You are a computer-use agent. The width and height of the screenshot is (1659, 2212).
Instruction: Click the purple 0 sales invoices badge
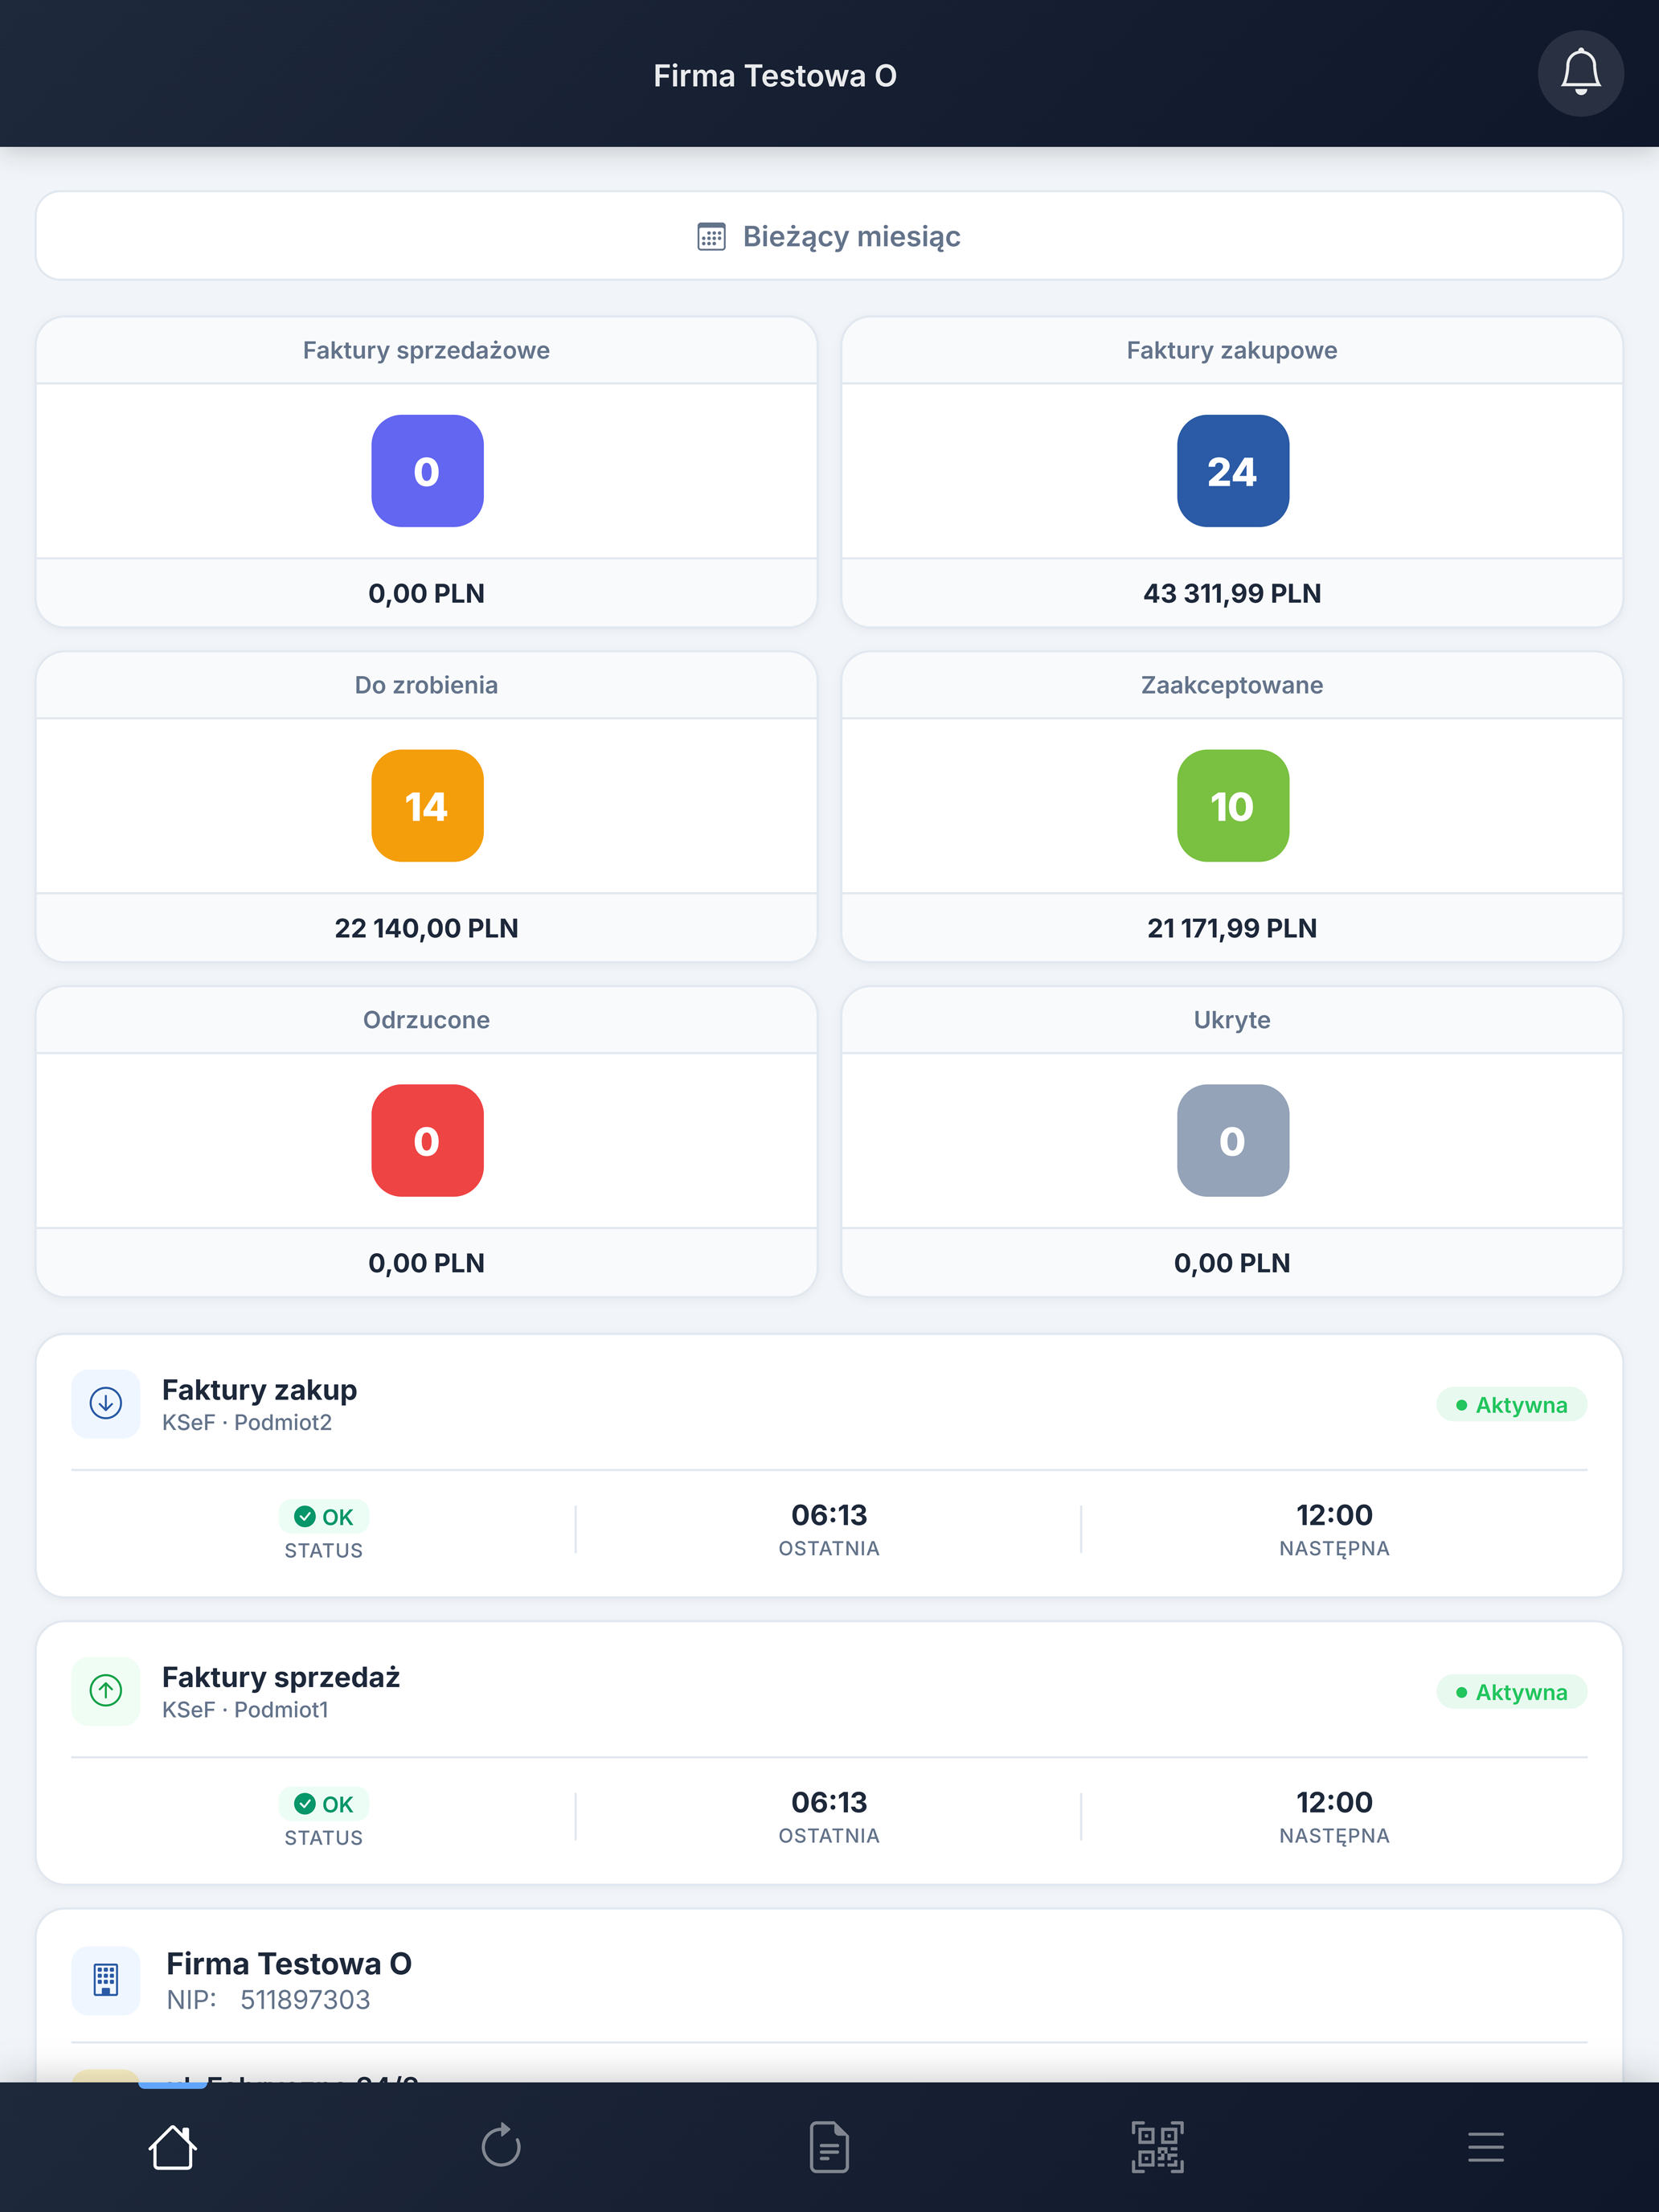427,471
